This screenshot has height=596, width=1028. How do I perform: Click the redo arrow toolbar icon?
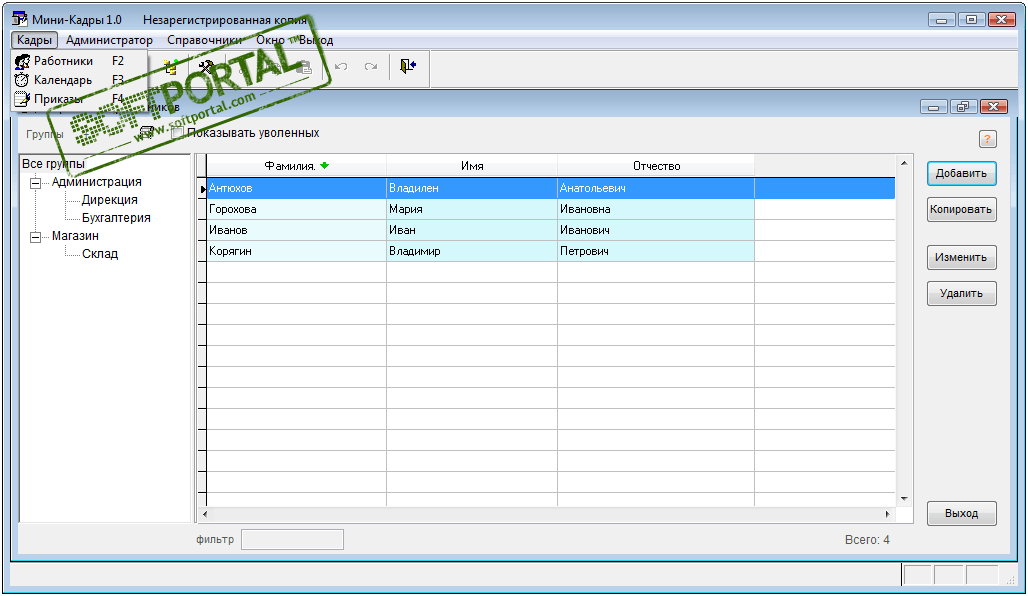[x=371, y=66]
